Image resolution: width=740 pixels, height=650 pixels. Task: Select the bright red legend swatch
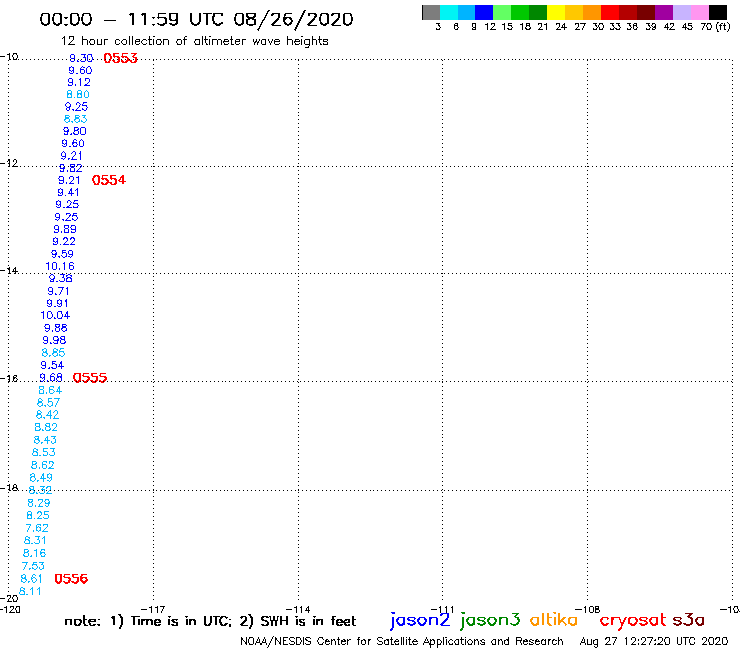610,12
